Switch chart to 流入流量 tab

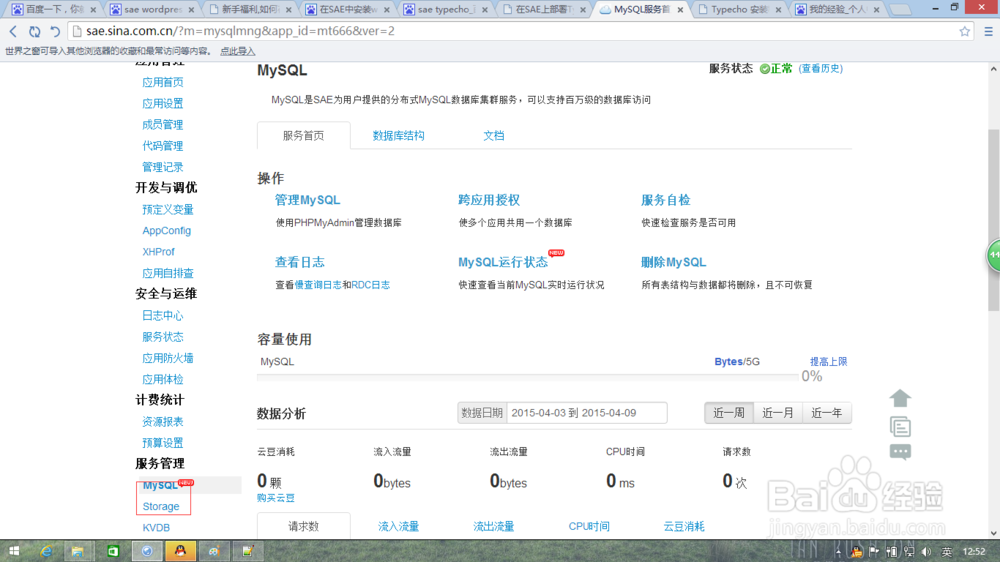coord(399,526)
